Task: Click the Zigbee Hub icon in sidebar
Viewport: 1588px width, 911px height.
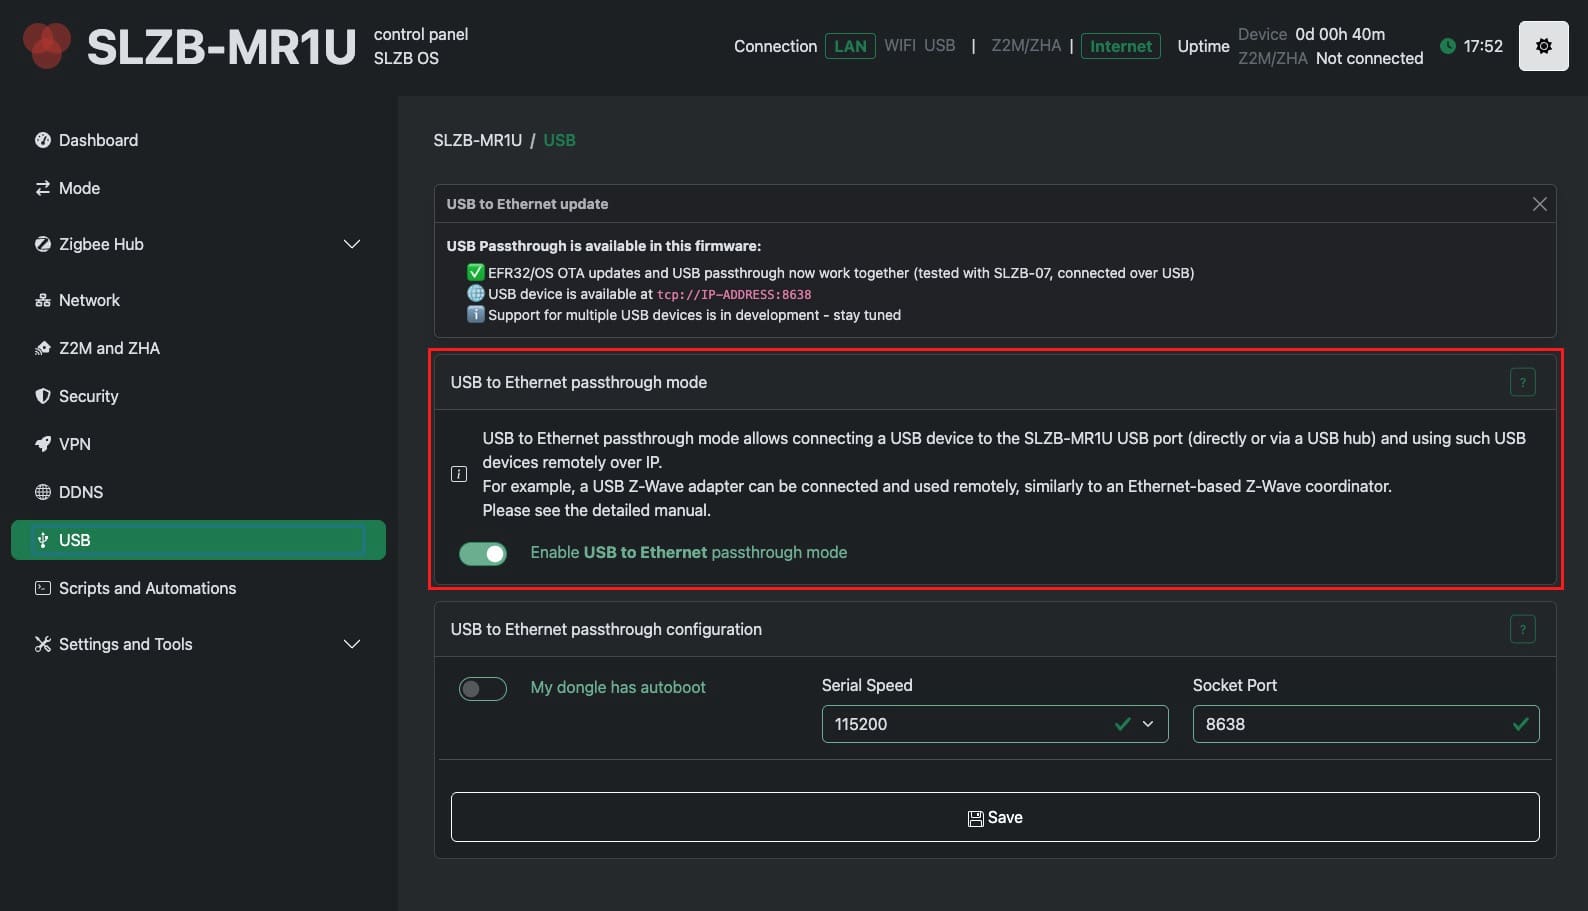Action: tap(42, 244)
